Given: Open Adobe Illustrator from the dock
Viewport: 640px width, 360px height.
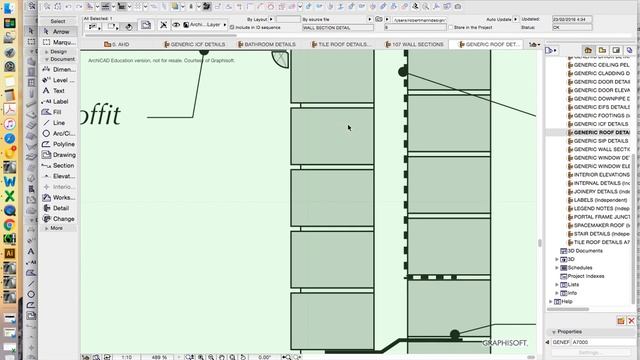Looking at the screenshot, I should 9,253.
